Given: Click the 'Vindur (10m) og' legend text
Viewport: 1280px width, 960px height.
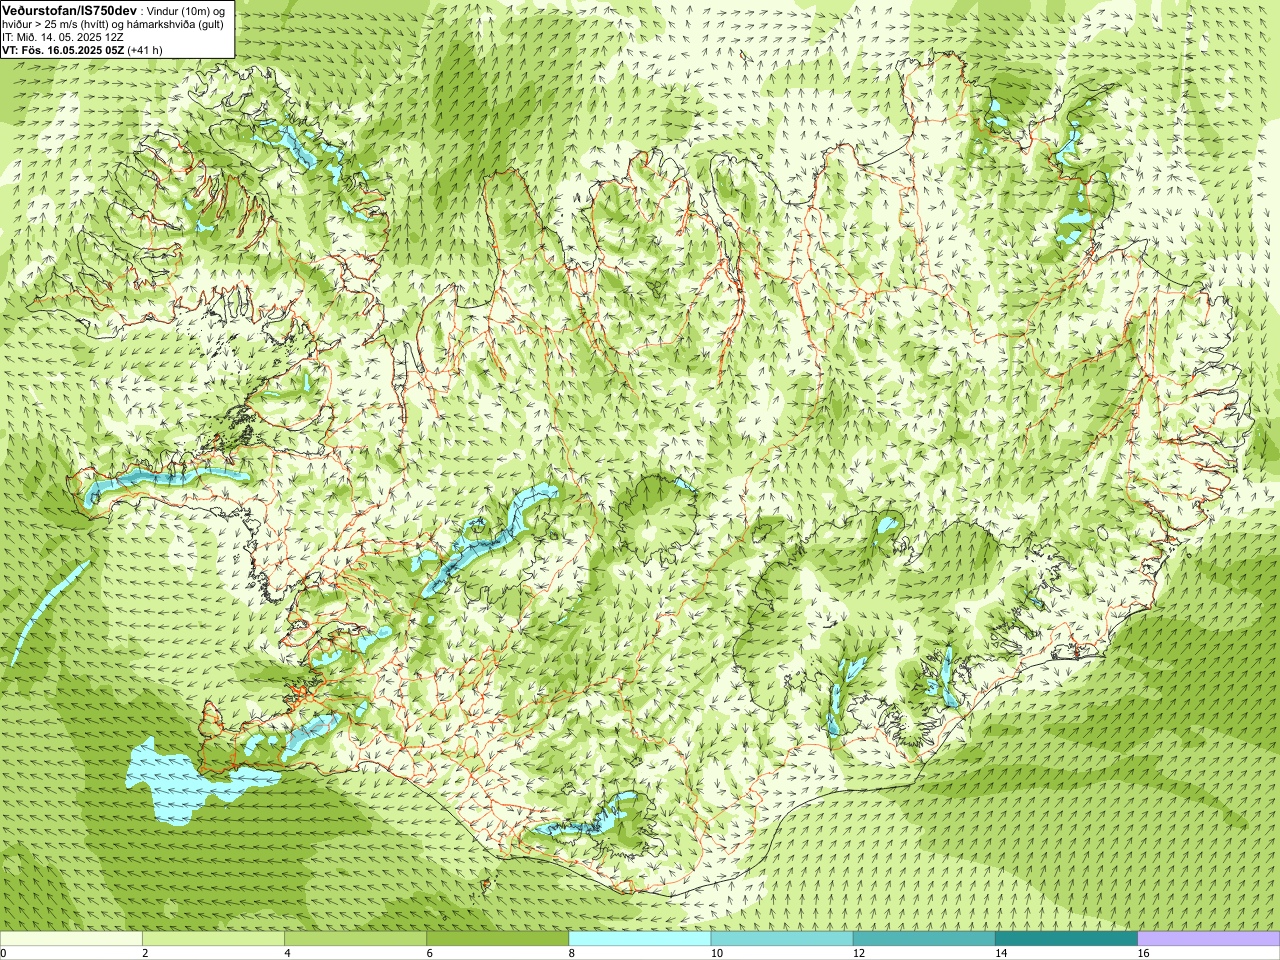Looking at the screenshot, I should (187, 11).
